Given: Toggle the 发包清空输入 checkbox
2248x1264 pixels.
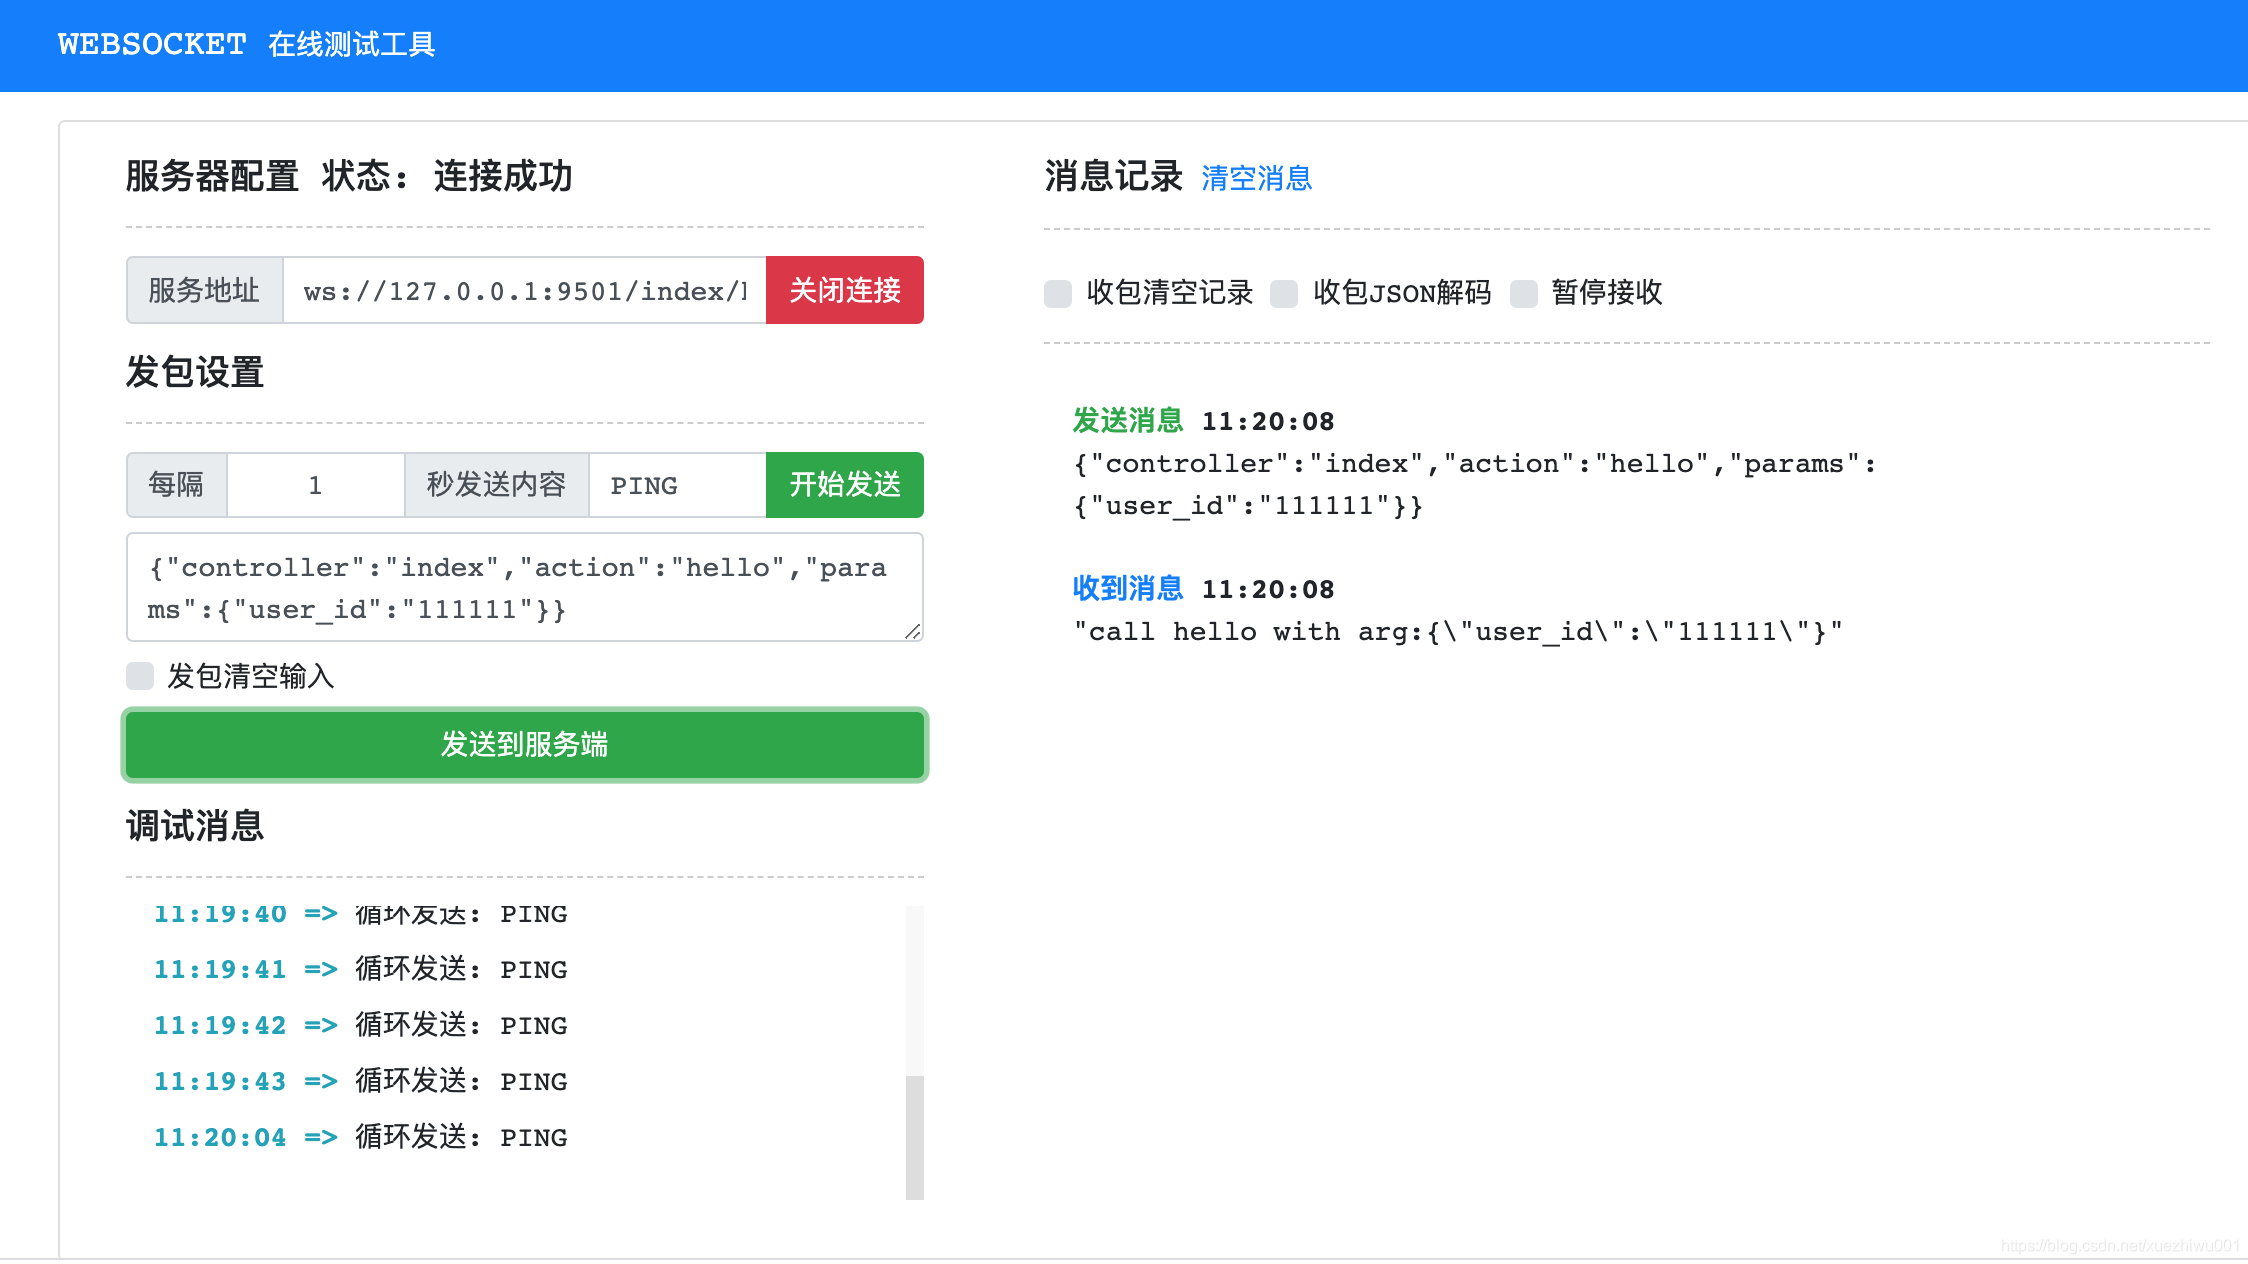Looking at the screenshot, I should pos(140,676).
